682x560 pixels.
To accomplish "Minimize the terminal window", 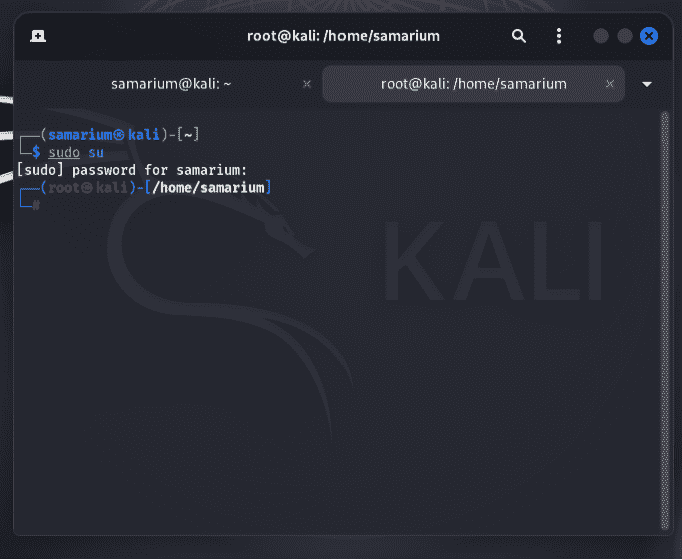I will pyautogui.click(x=601, y=36).
